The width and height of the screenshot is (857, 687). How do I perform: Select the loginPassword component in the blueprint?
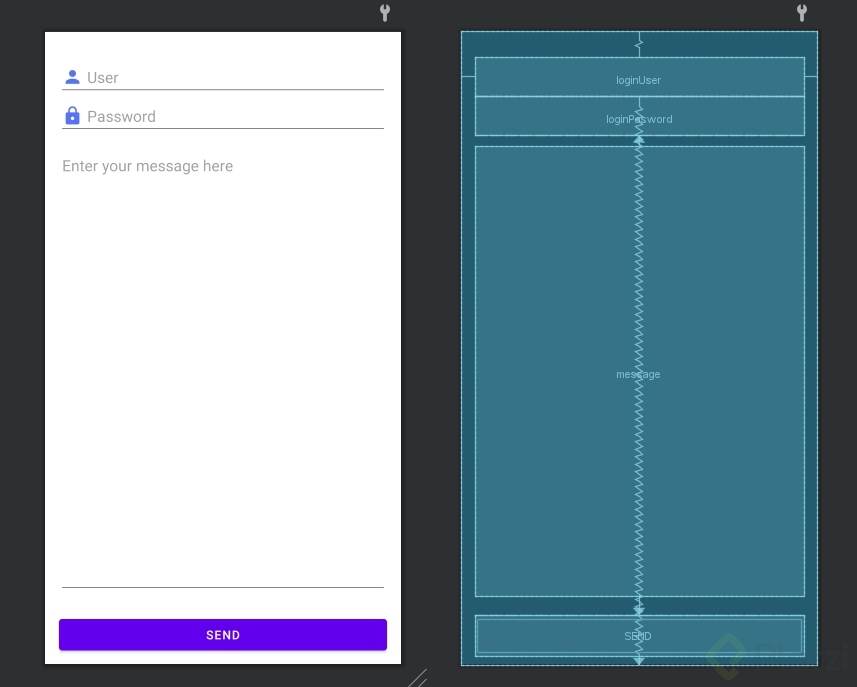point(639,116)
